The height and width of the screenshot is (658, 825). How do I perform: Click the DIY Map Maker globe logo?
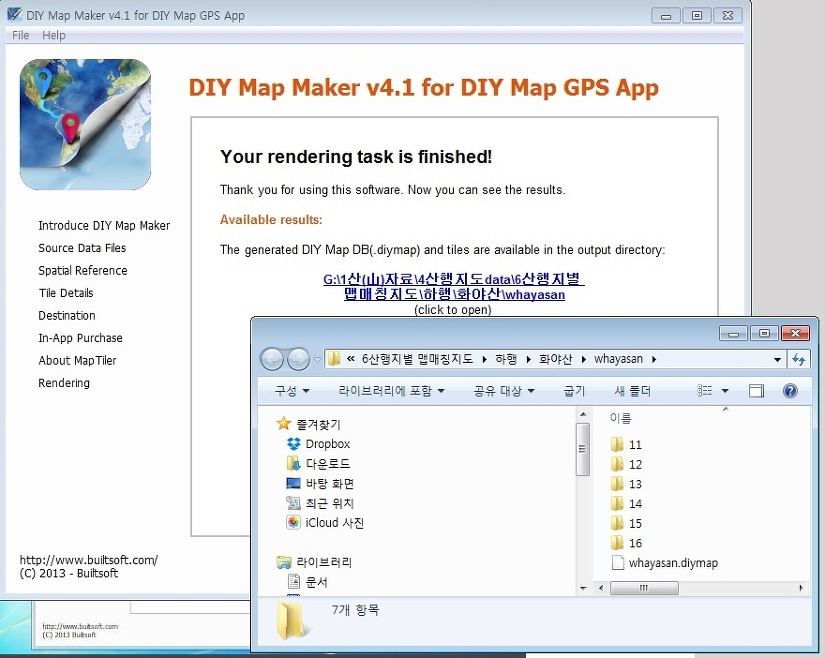coord(85,124)
